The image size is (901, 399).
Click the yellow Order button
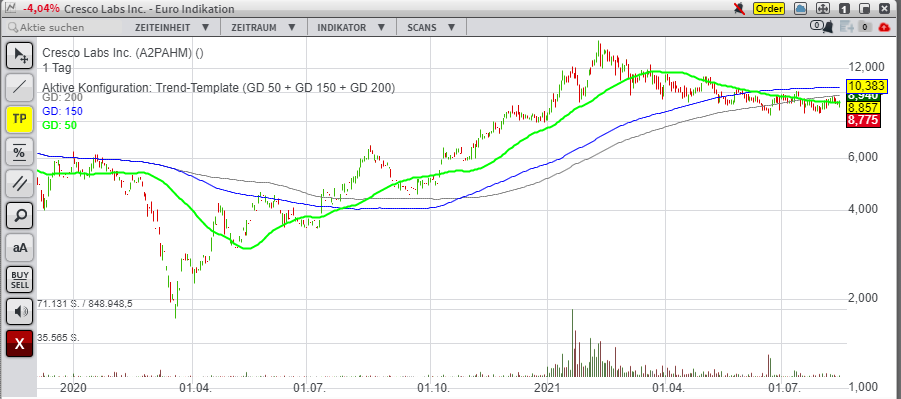(x=769, y=9)
